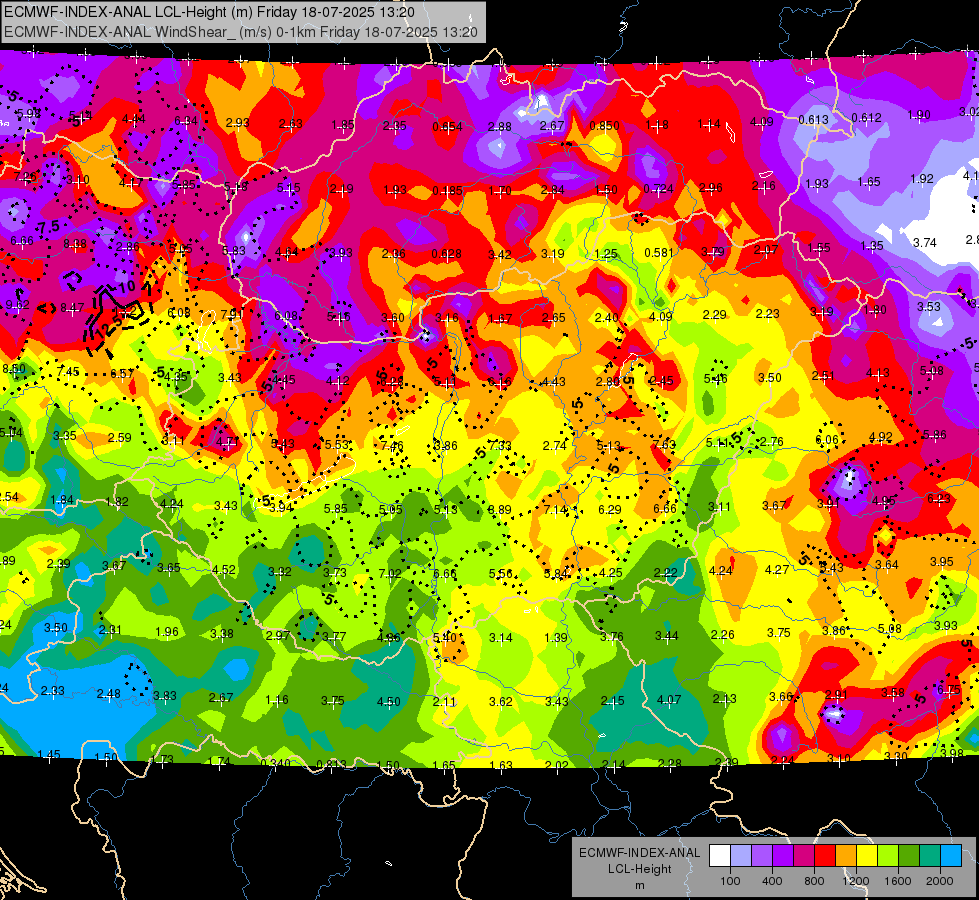979x900 pixels.
Task: Click the wind shear value '8.89'
Action: coord(499,510)
